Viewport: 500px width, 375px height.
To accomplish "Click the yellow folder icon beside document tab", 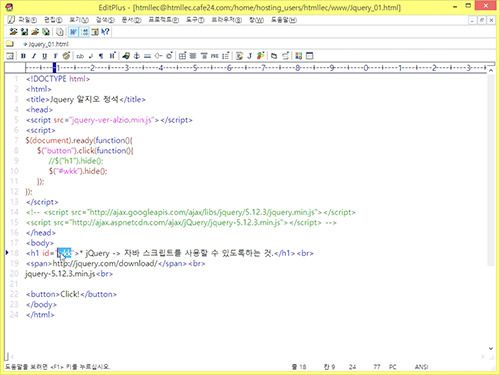I will 10,44.
